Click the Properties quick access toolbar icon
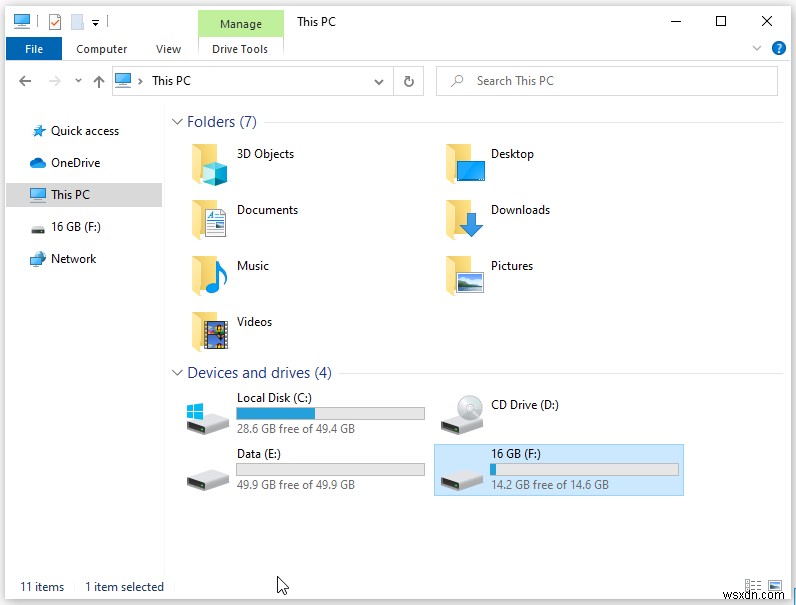796x605 pixels. click(x=55, y=22)
